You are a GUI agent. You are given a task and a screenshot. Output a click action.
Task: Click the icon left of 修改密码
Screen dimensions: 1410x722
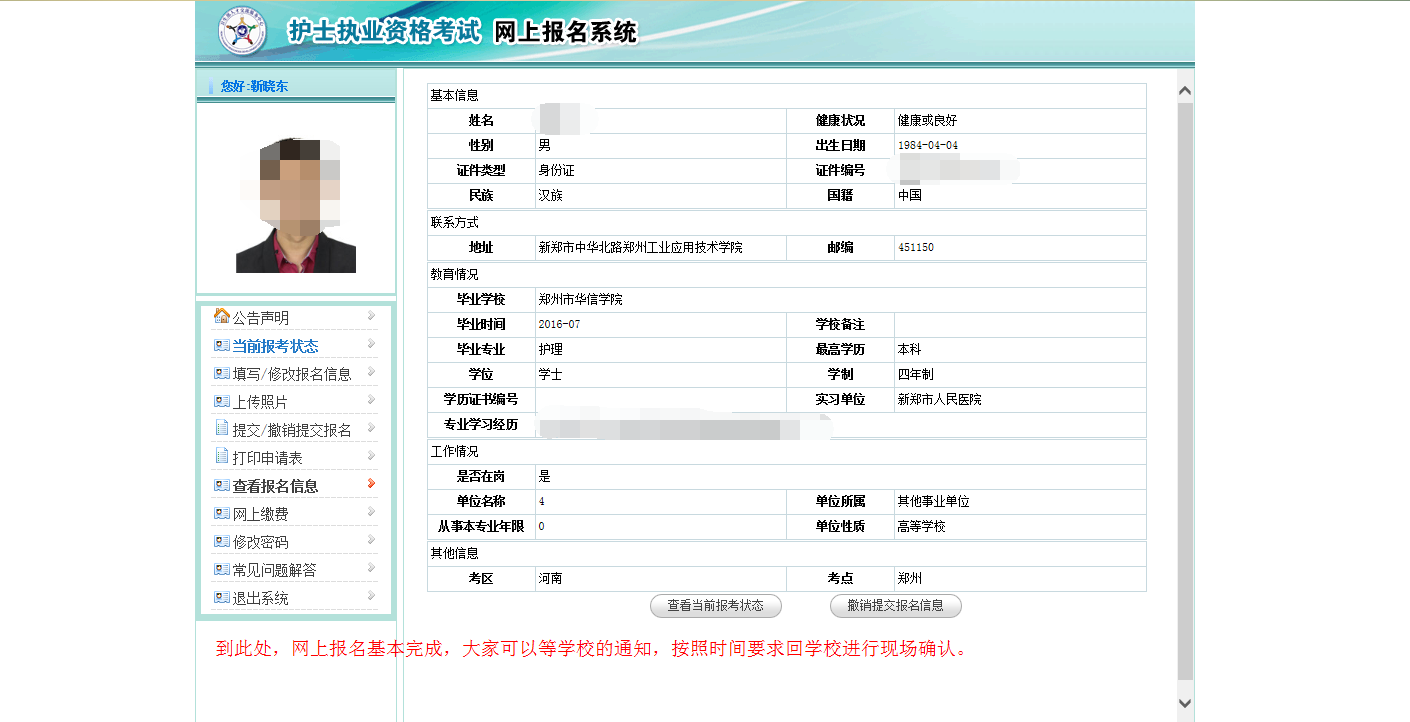[x=221, y=541]
